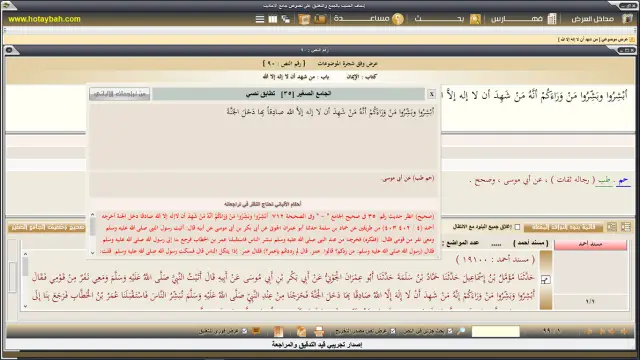Click the detailed list icon at panel edge
Viewport: 640px width, 360px height.
626,227
